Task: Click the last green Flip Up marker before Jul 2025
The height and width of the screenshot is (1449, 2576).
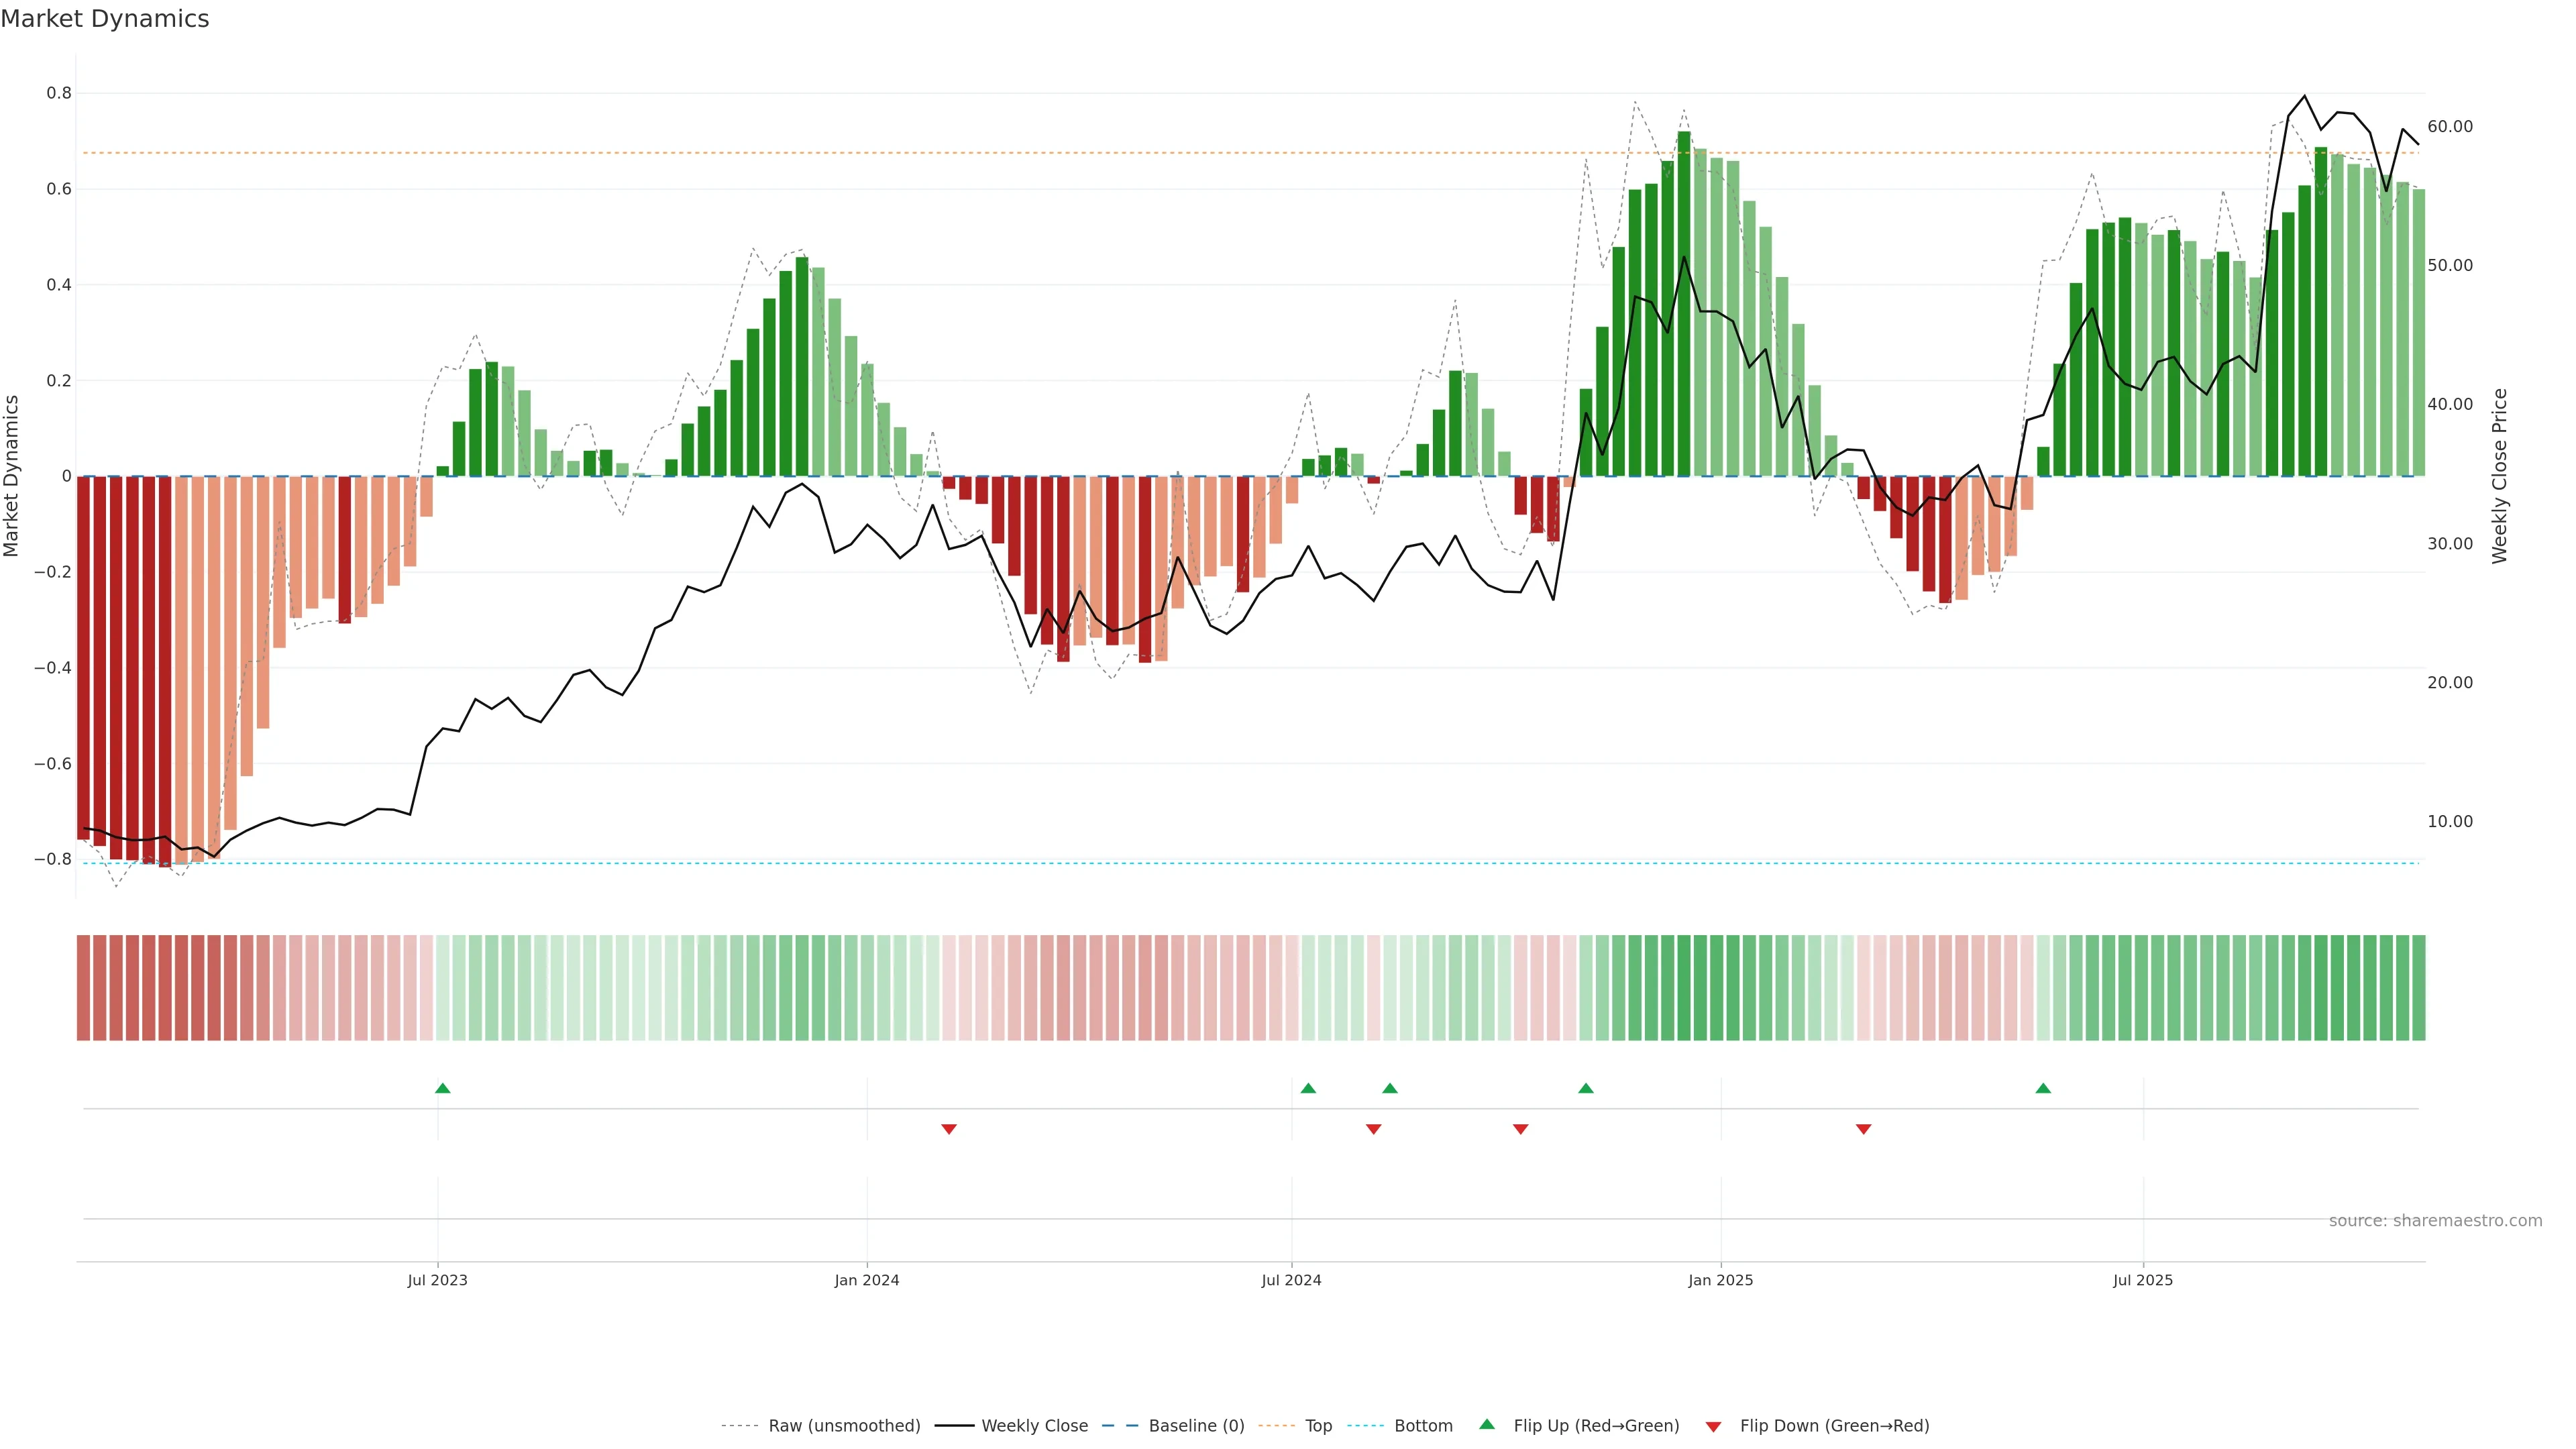Action: (x=2043, y=1088)
